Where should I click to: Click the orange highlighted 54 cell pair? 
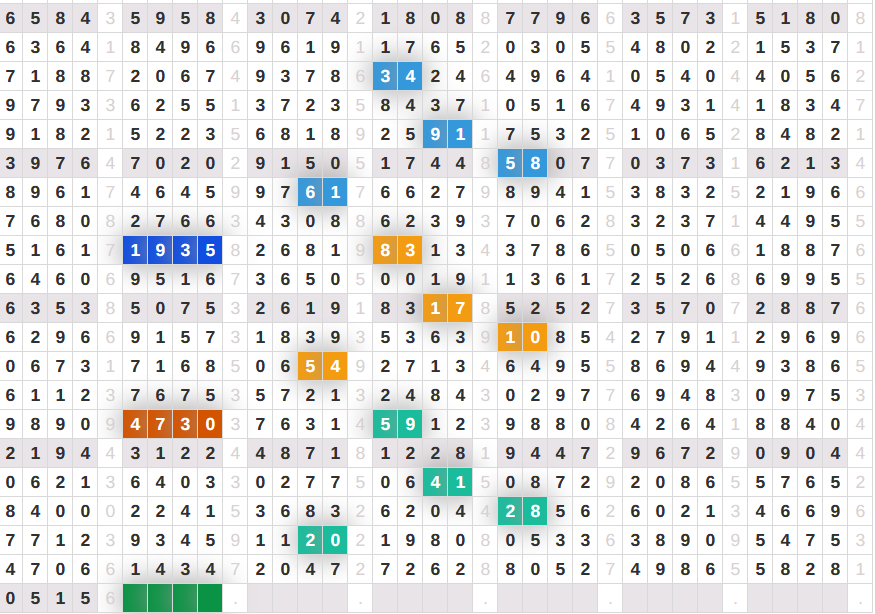pos(322,366)
